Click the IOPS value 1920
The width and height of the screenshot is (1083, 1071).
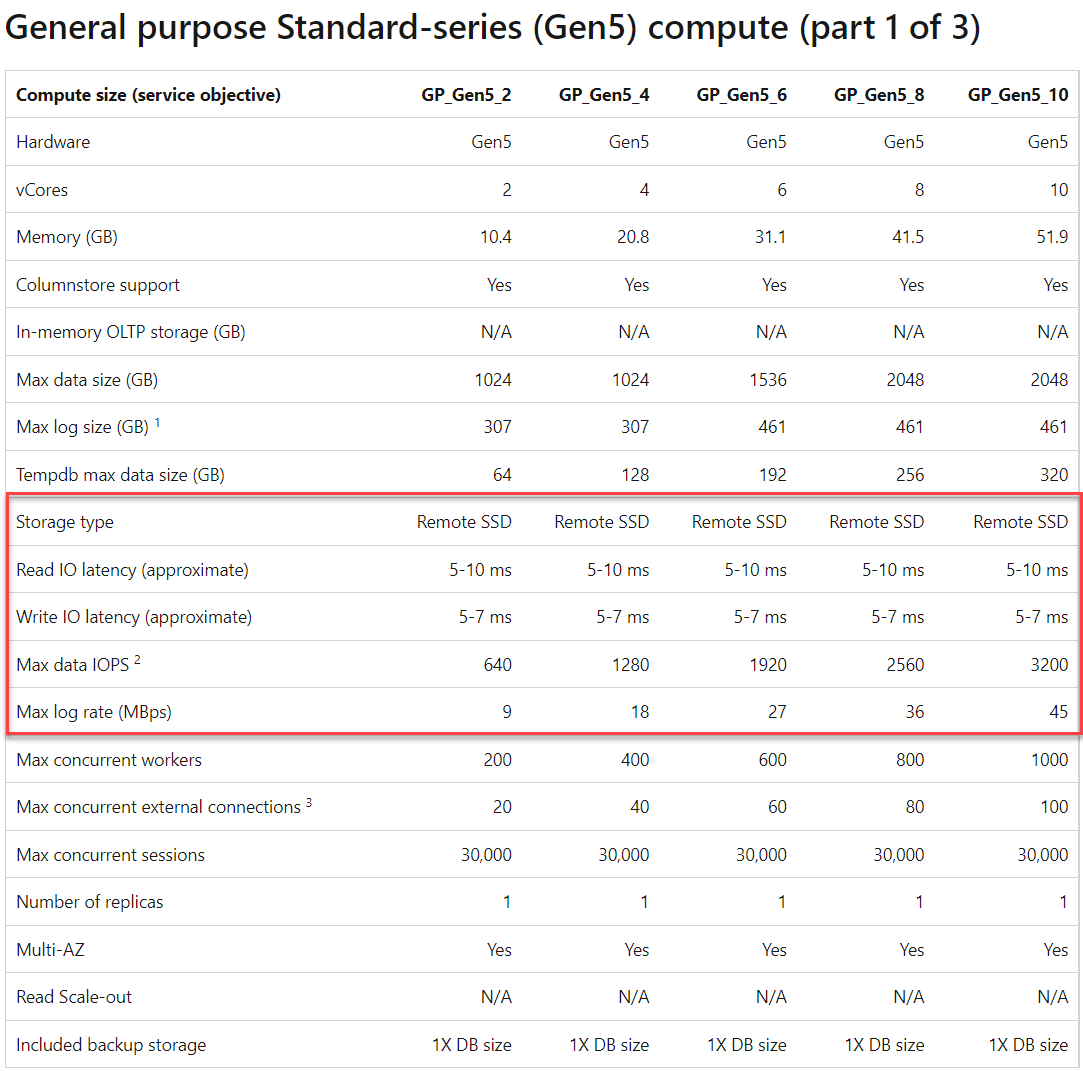coord(768,665)
